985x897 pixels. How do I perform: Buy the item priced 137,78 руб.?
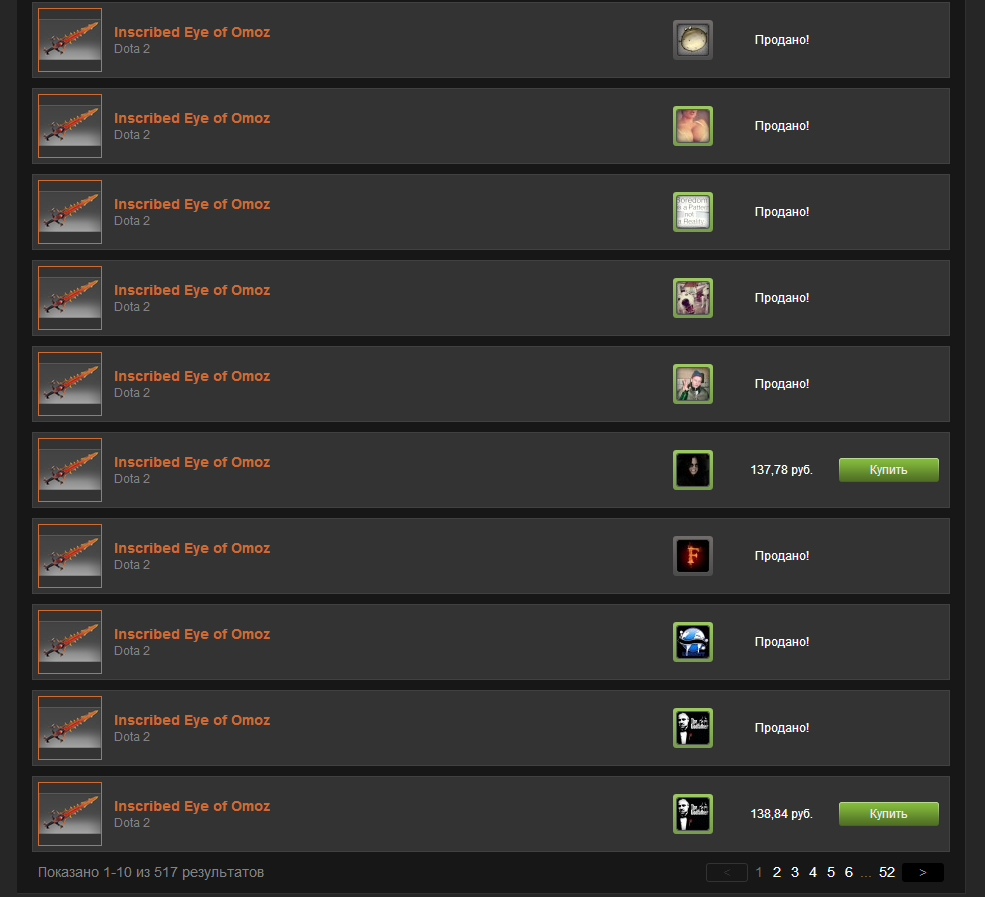pos(888,470)
